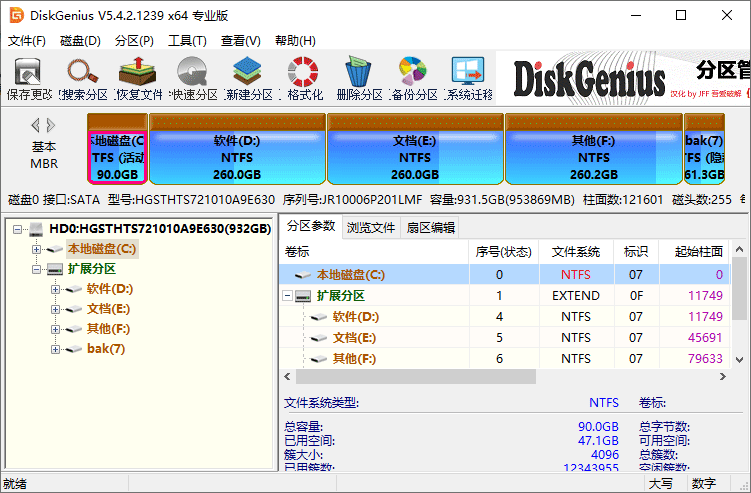The image size is (751, 493).
Task: Select the 软件(D:) 260.0GB partition block
Action: pyautogui.click(x=237, y=149)
